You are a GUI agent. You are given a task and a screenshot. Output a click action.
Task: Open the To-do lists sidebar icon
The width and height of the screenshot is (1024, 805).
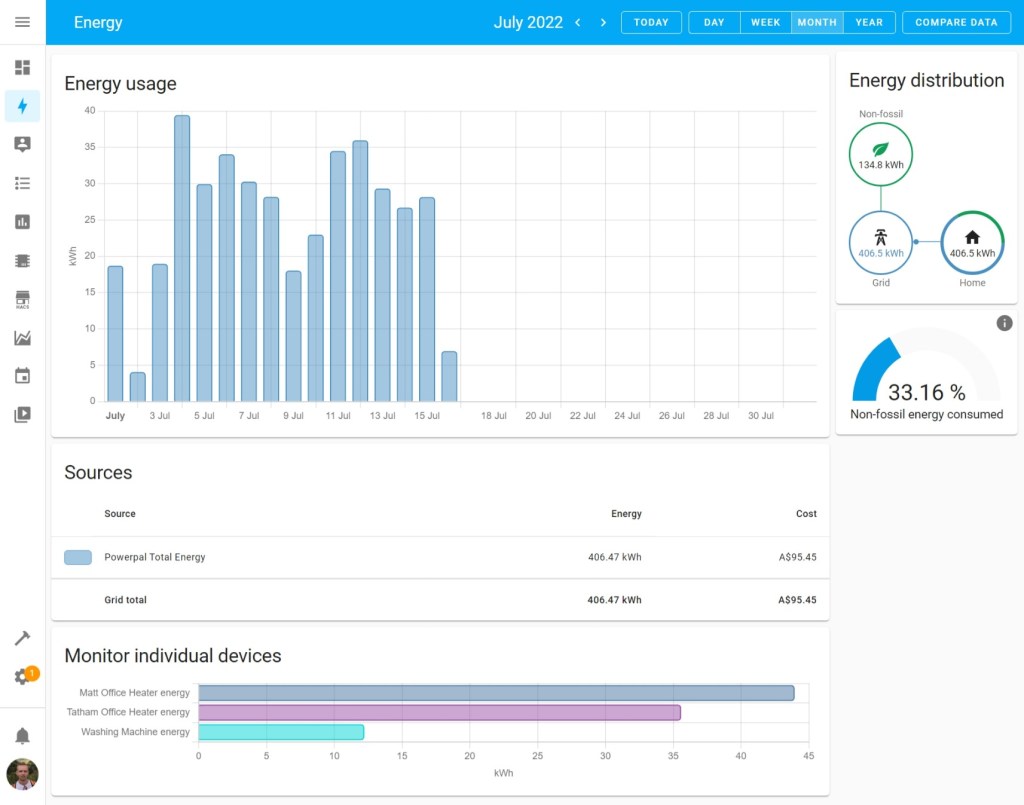pos(22,183)
